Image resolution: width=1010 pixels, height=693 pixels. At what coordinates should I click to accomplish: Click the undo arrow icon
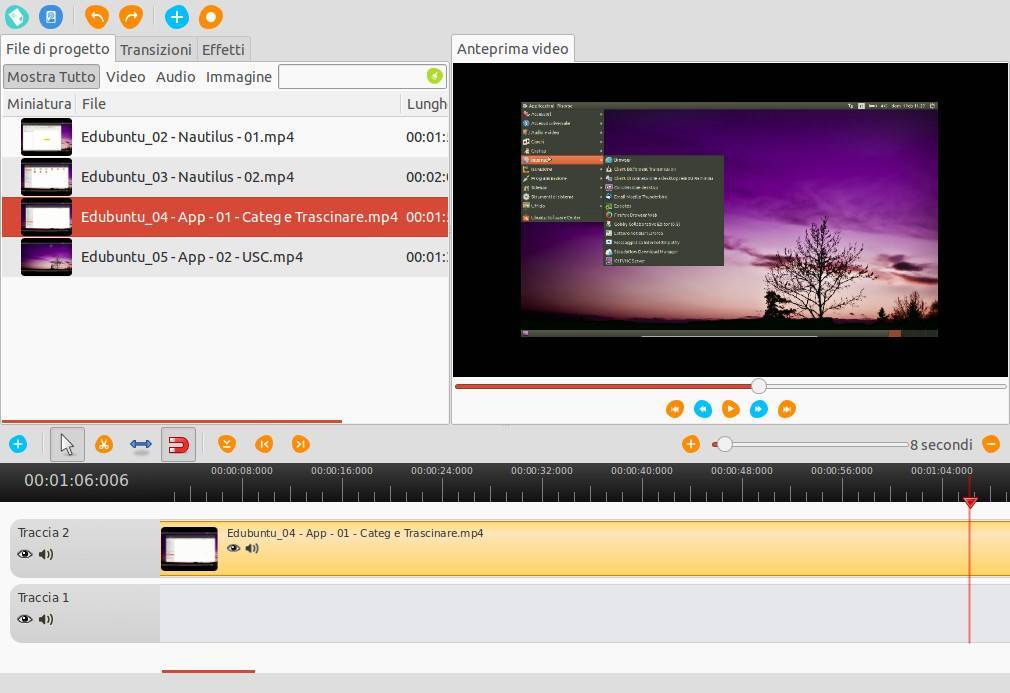click(97, 17)
